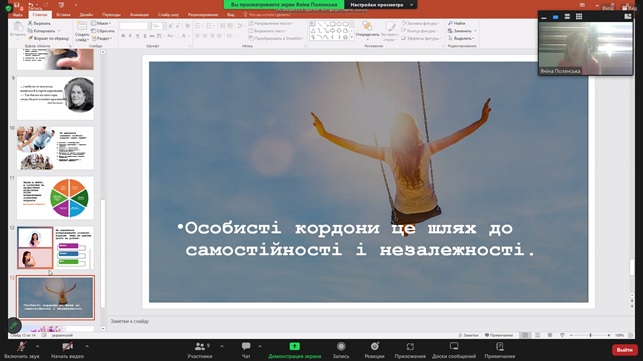Screen dimensions: 643x361
Task: Adjust the PowerPoint zoom slider
Action: point(591,335)
